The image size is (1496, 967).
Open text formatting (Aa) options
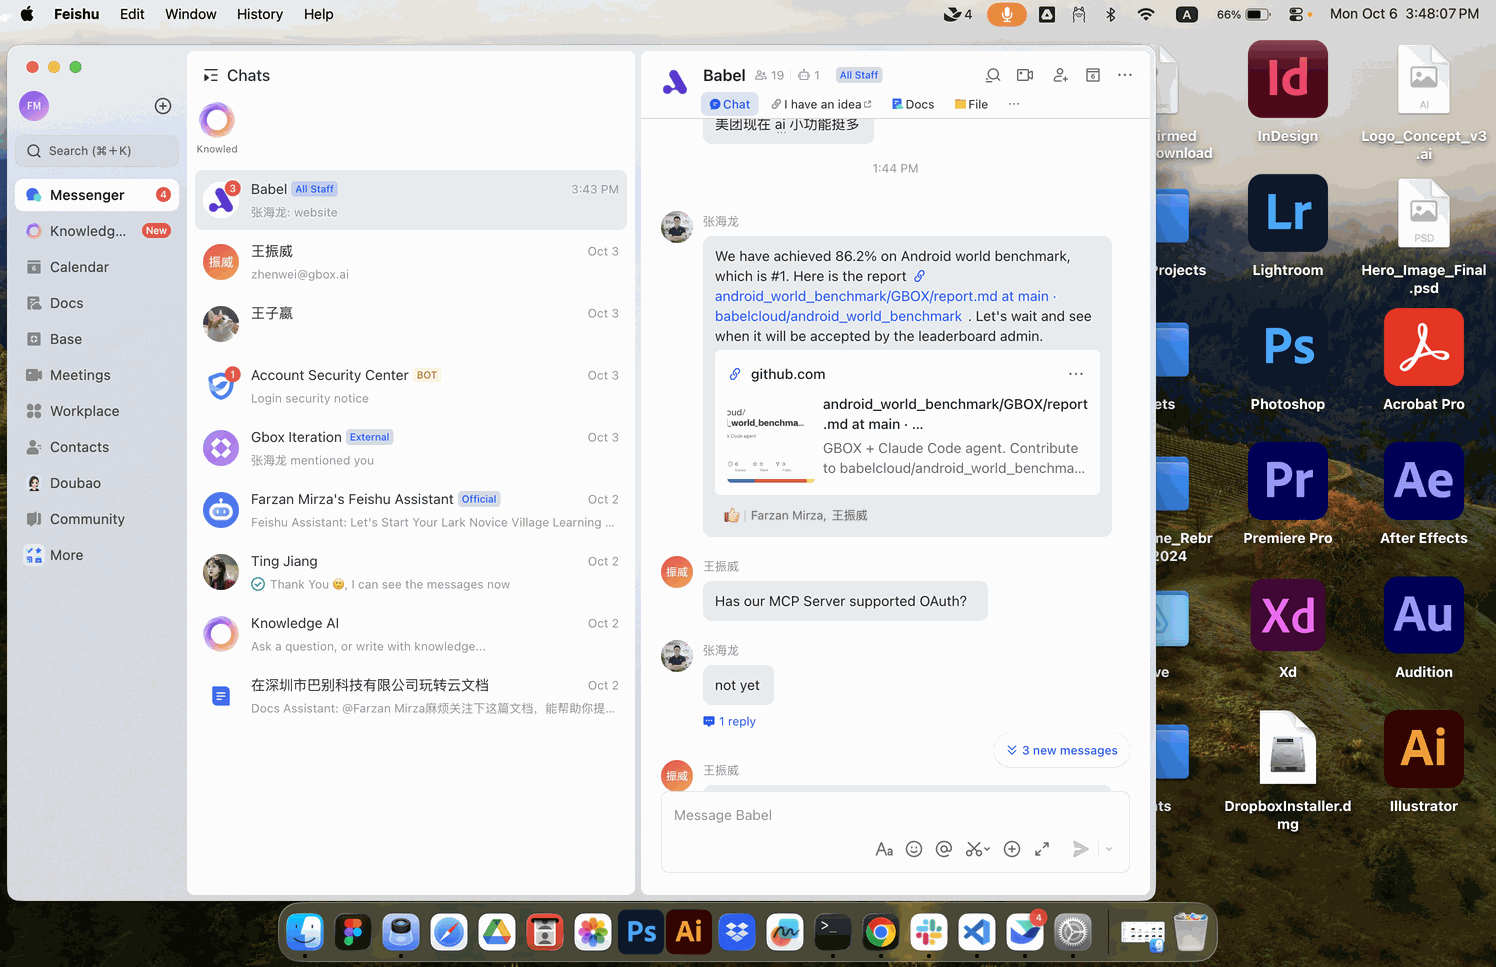884,849
